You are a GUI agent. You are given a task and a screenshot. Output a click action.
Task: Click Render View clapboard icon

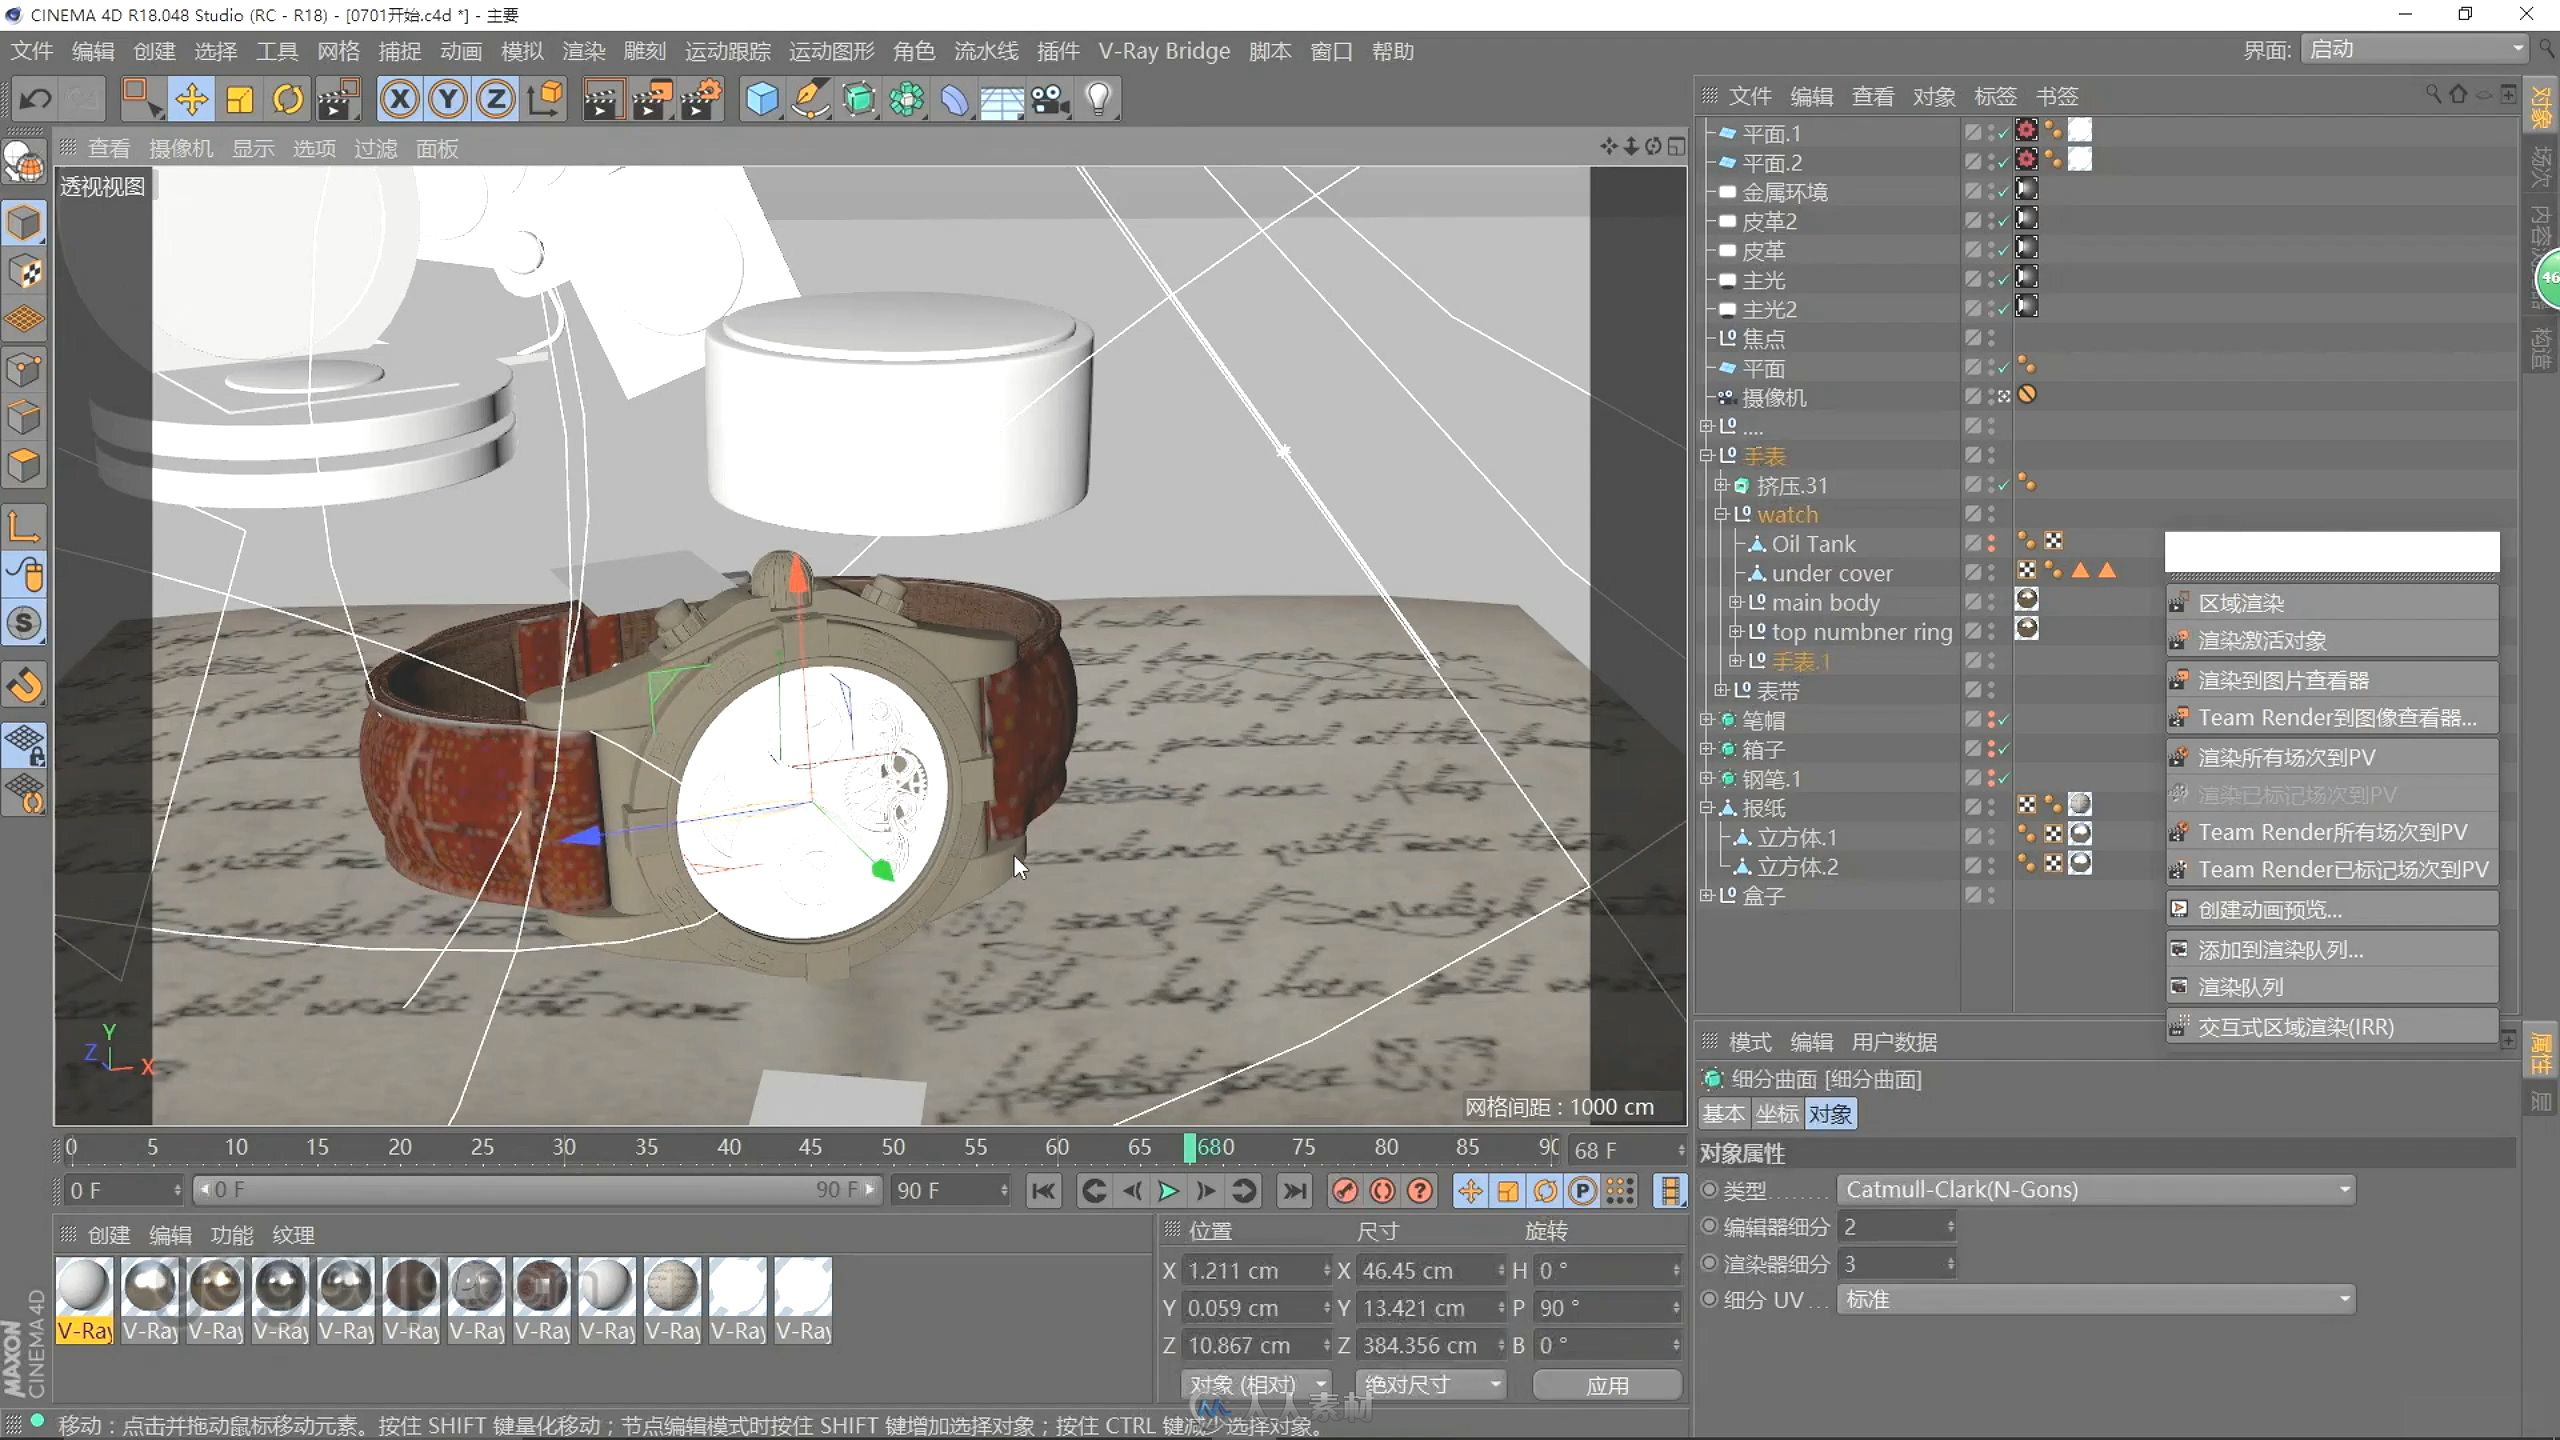pyautogui.click(x=602, y=99)
